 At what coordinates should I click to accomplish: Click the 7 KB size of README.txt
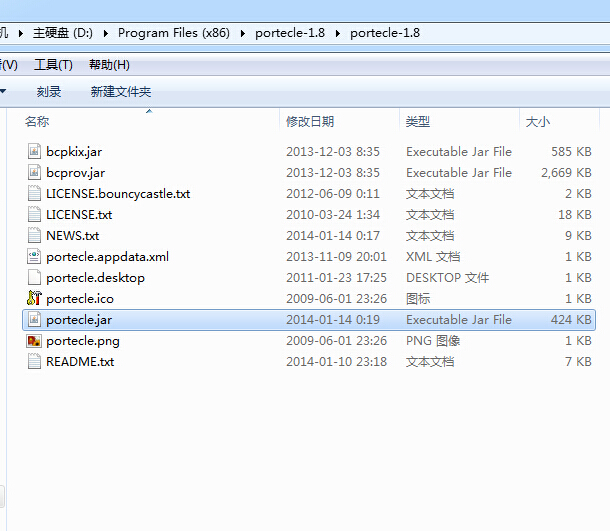tap(578, 362)
